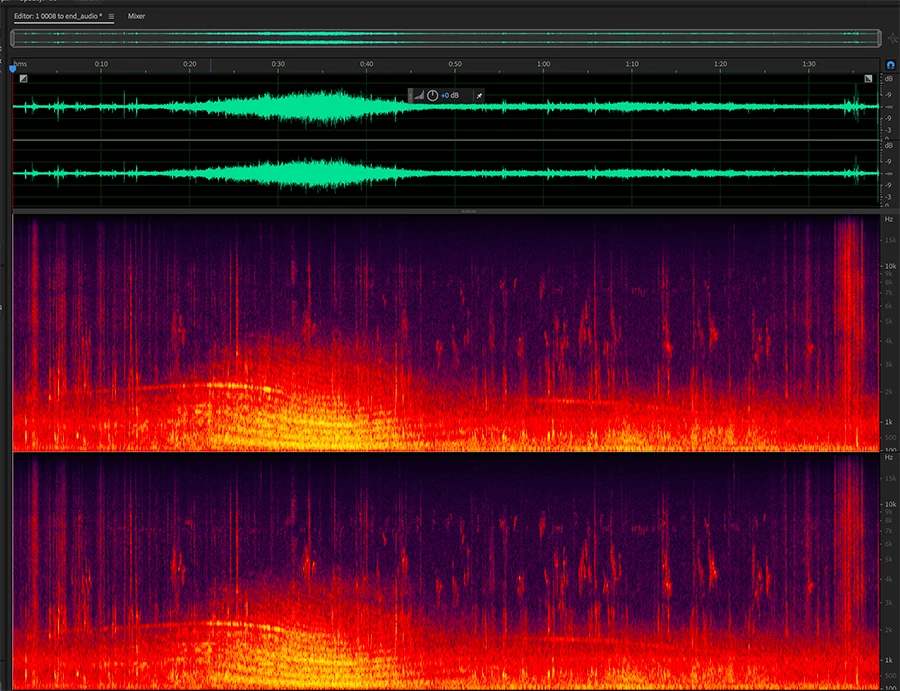Click the Hz label of the upper spectrogram
The height and width of the screenshot is (691, 900).
coord(889,219)
